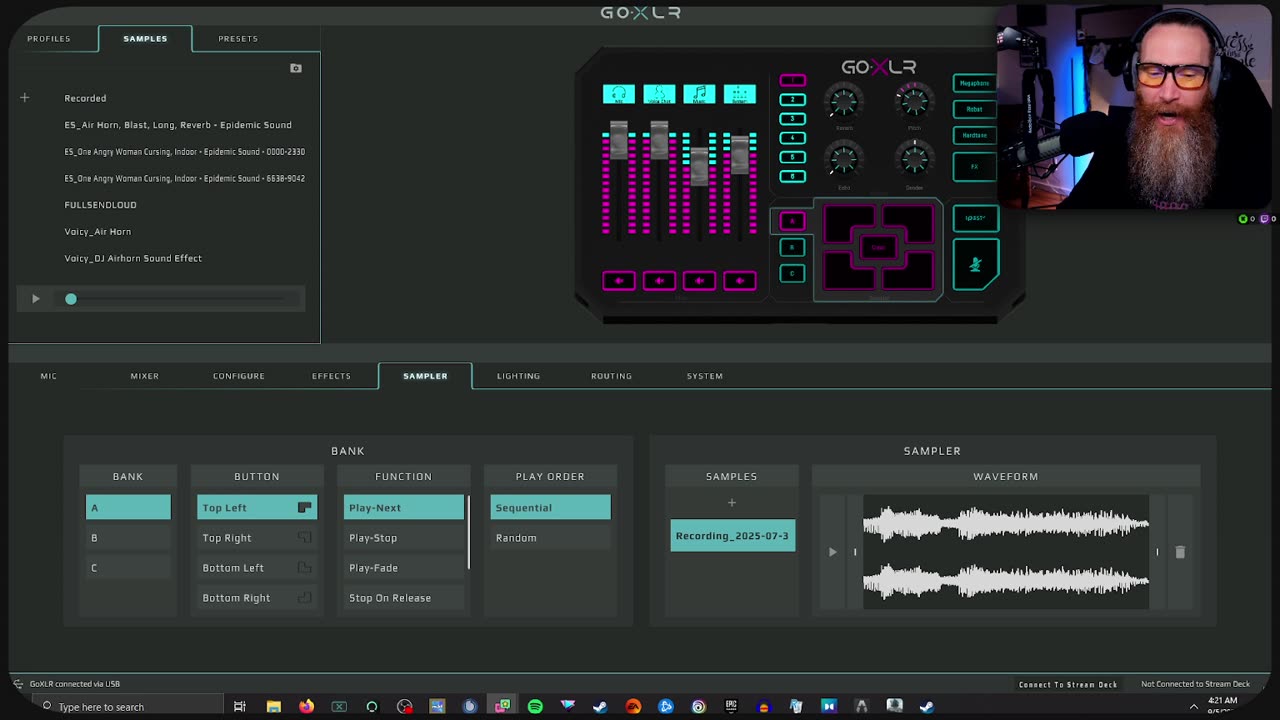Click the Music channel icon on the device
Viewport: 1280px width, 720px height.
699,94
